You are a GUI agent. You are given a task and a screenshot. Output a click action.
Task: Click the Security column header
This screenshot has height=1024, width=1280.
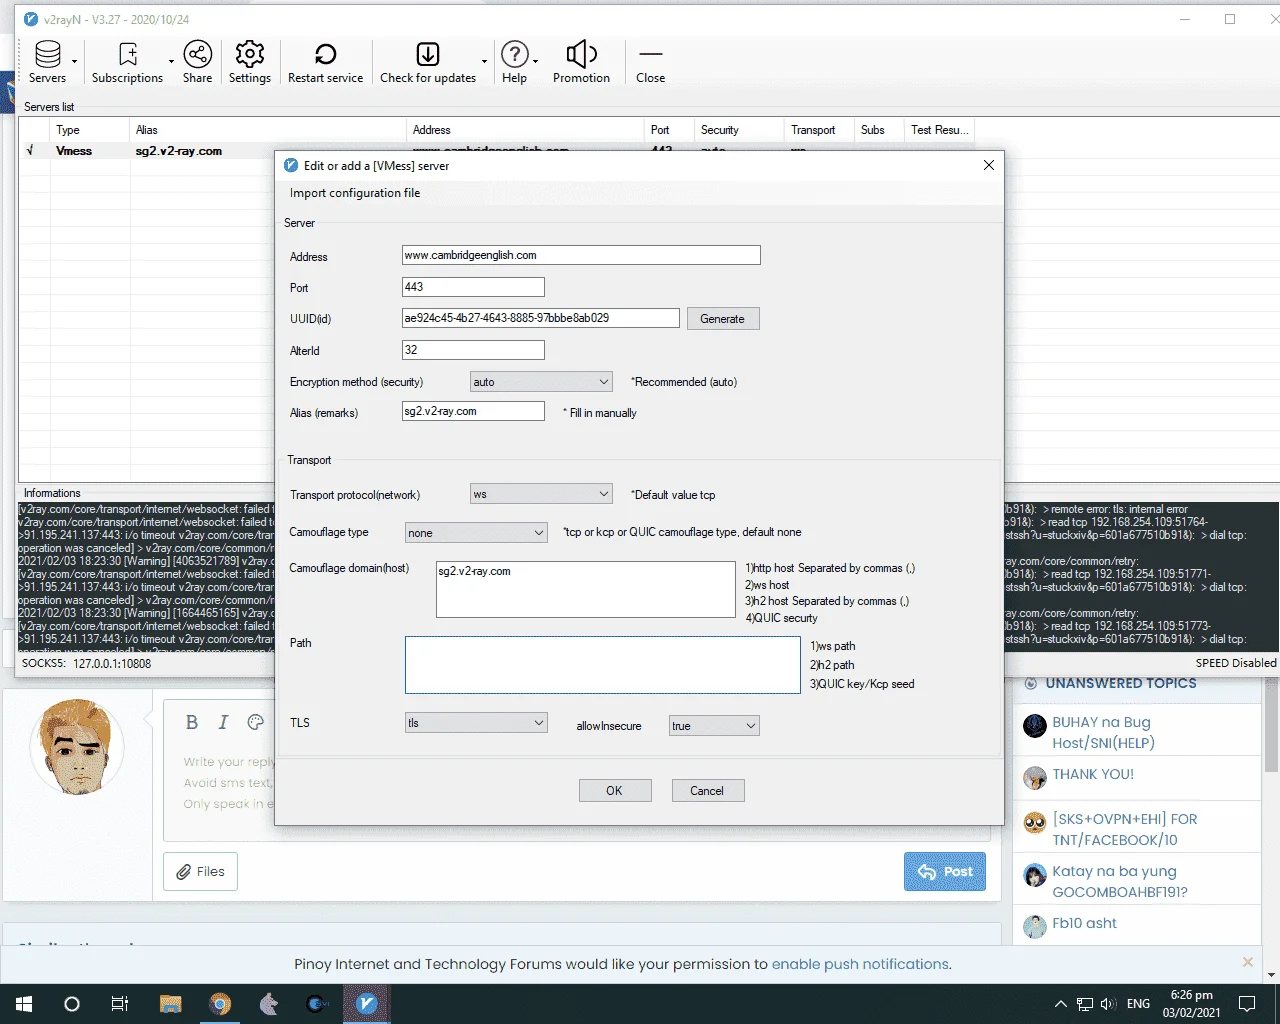click(739, 130)
